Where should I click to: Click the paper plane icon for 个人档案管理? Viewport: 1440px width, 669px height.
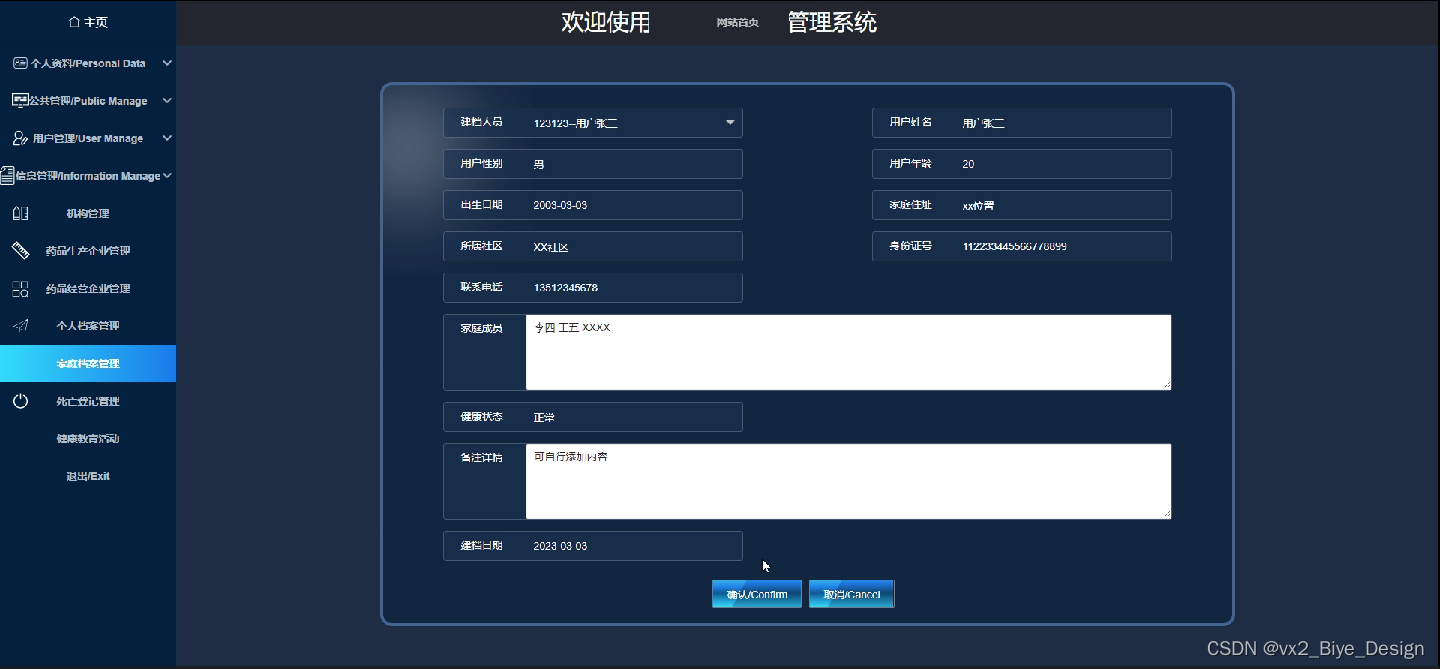(20, 326)
